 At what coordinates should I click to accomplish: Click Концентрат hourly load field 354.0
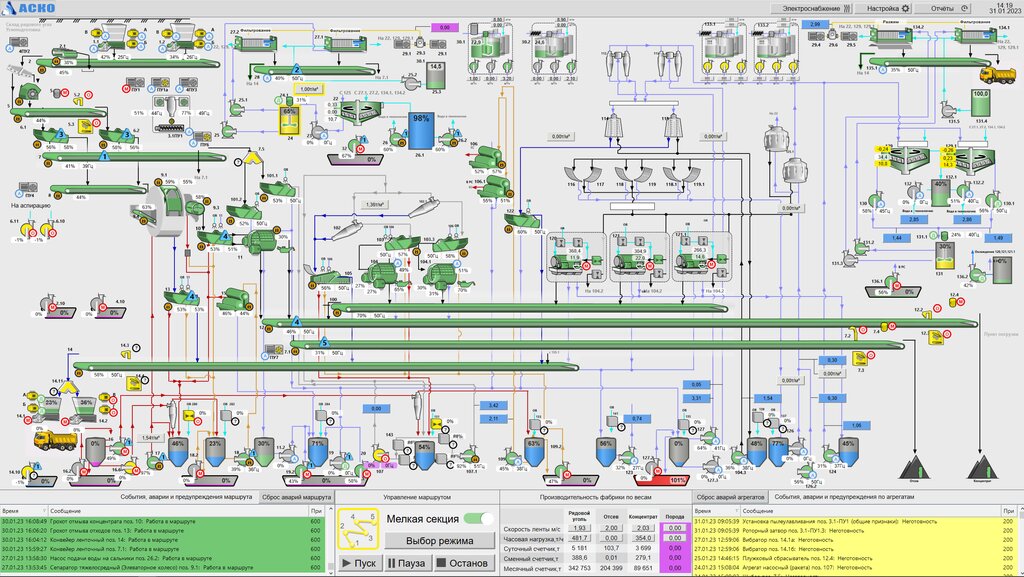[643, 538]
